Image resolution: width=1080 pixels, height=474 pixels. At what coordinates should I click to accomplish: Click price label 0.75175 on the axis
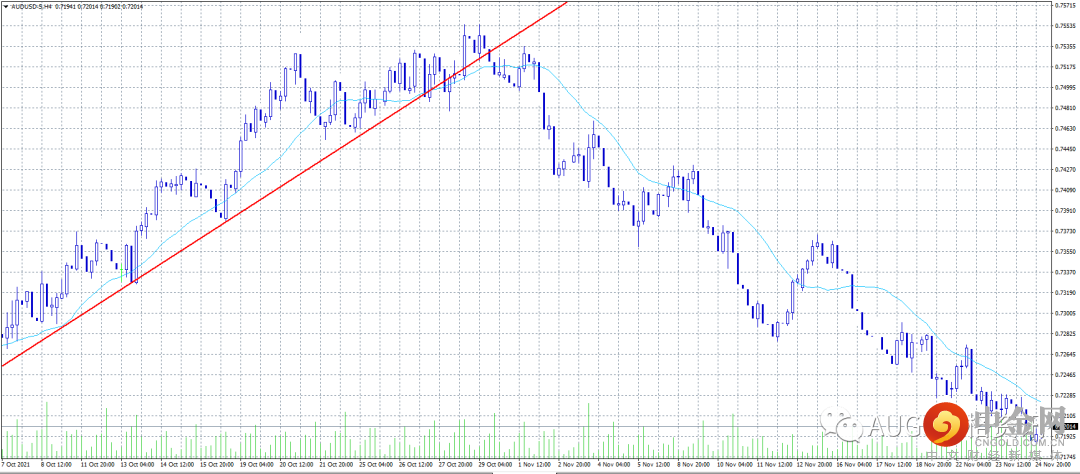coord(1064,68)
